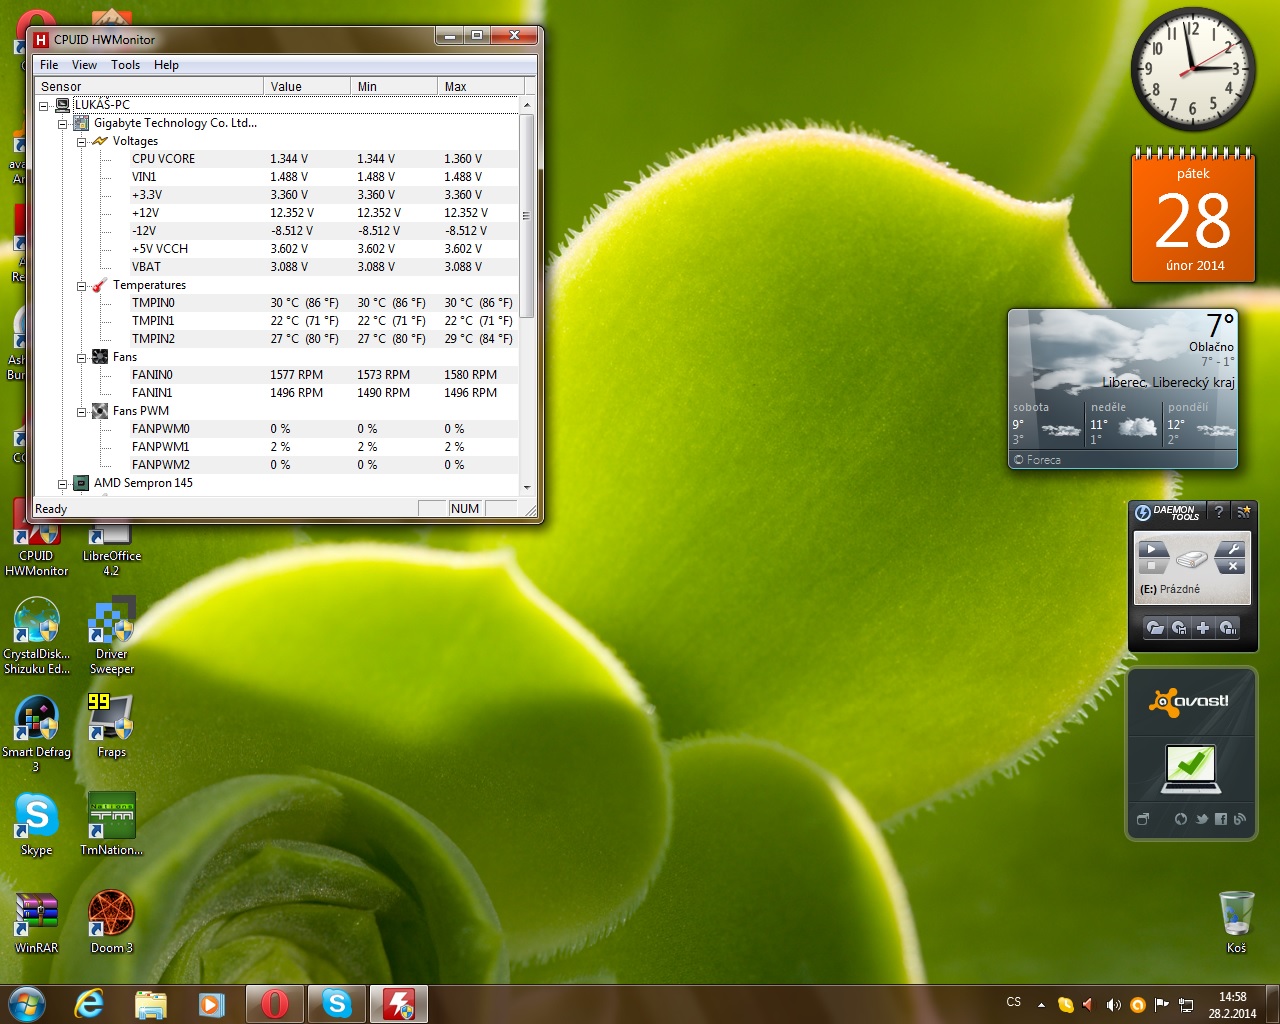The image size is (1280, 1024).
Task: Click avast gadget update refresh icon
Action: [1181, 819]
